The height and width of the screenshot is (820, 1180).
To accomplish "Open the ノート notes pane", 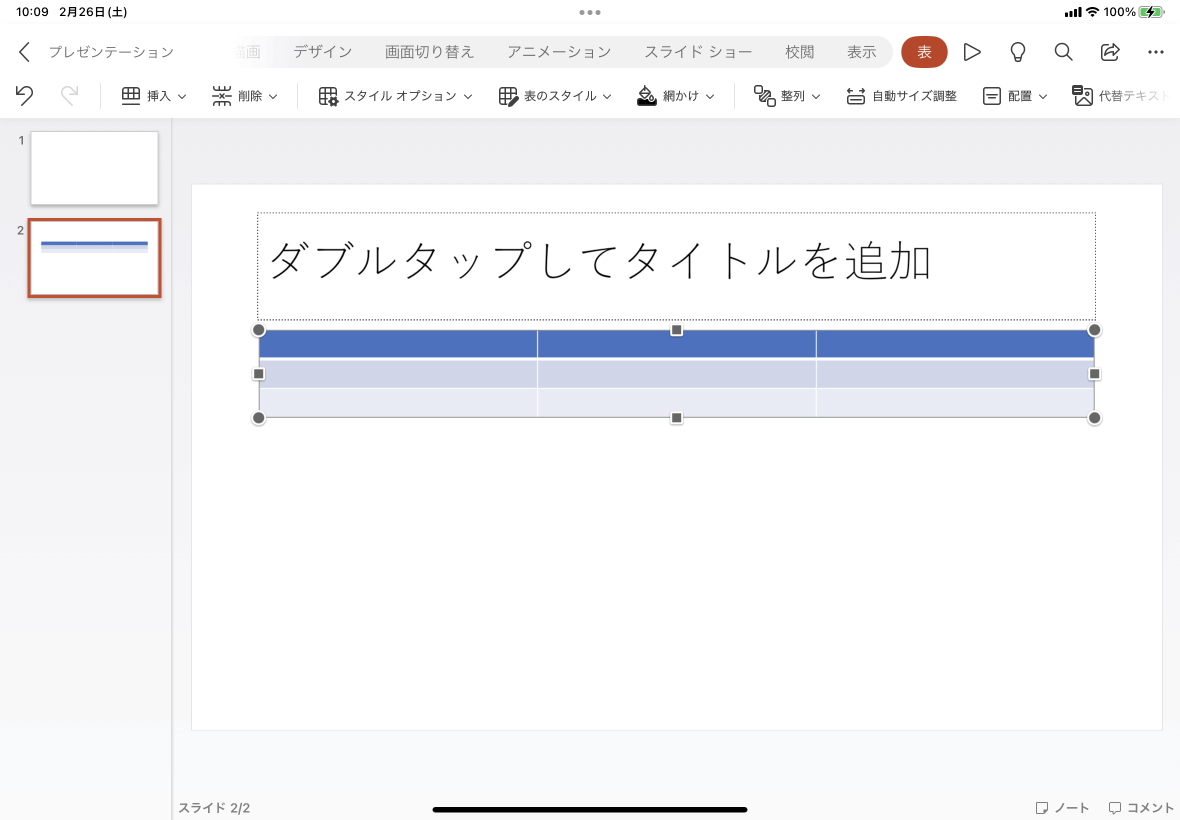I will pyautogui.click(x=1062, y=808).
